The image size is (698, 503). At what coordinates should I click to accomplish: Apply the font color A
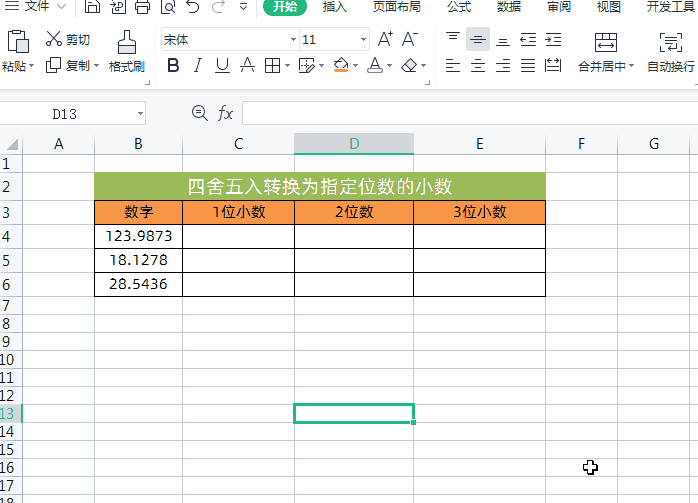point(375,65)
